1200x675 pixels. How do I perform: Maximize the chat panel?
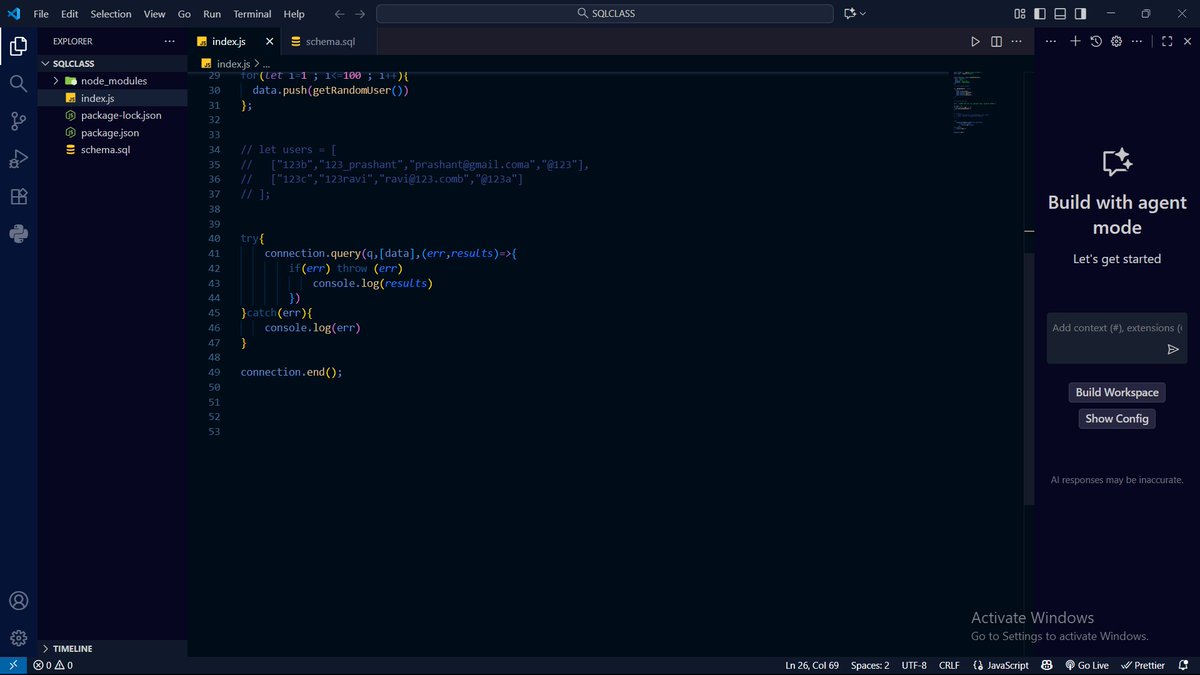1166,41
